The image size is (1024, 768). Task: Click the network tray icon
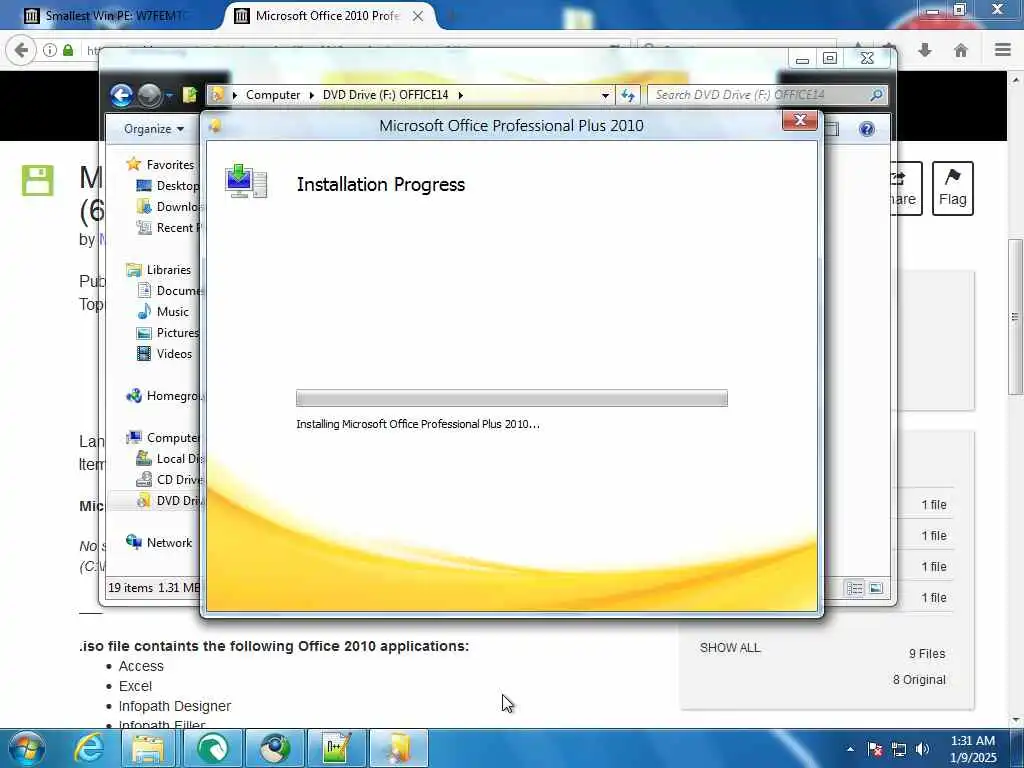pyautogui.click(x=899, y=750)
